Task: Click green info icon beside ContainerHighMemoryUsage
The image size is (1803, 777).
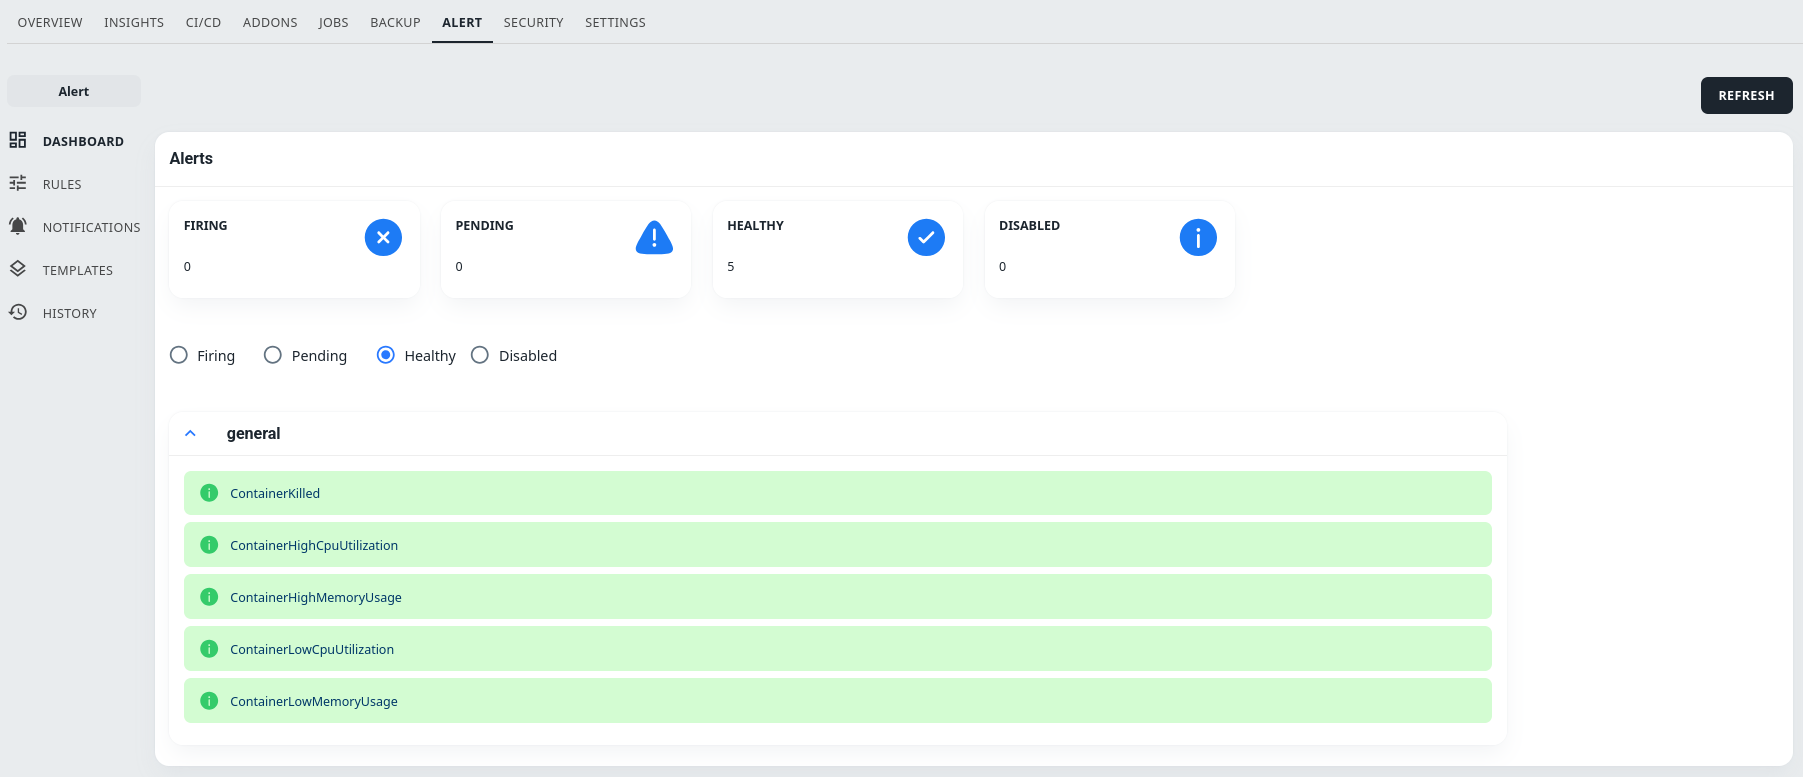Action: tap(209, 597)
